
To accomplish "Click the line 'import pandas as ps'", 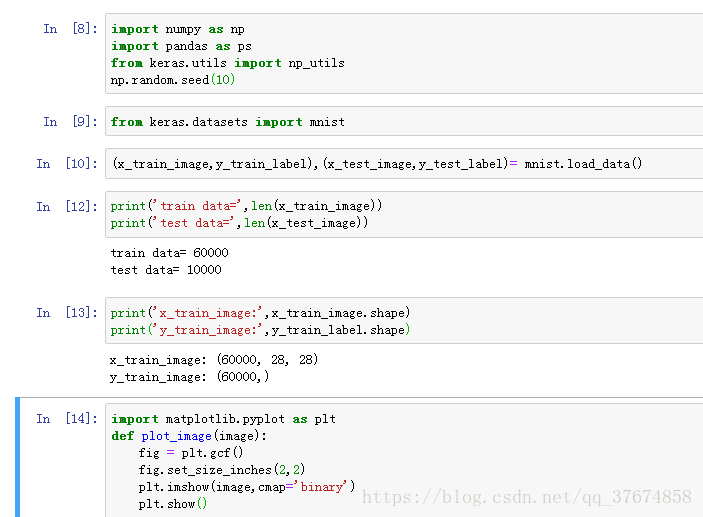I will pyautogui.click(x=181, y=46).
